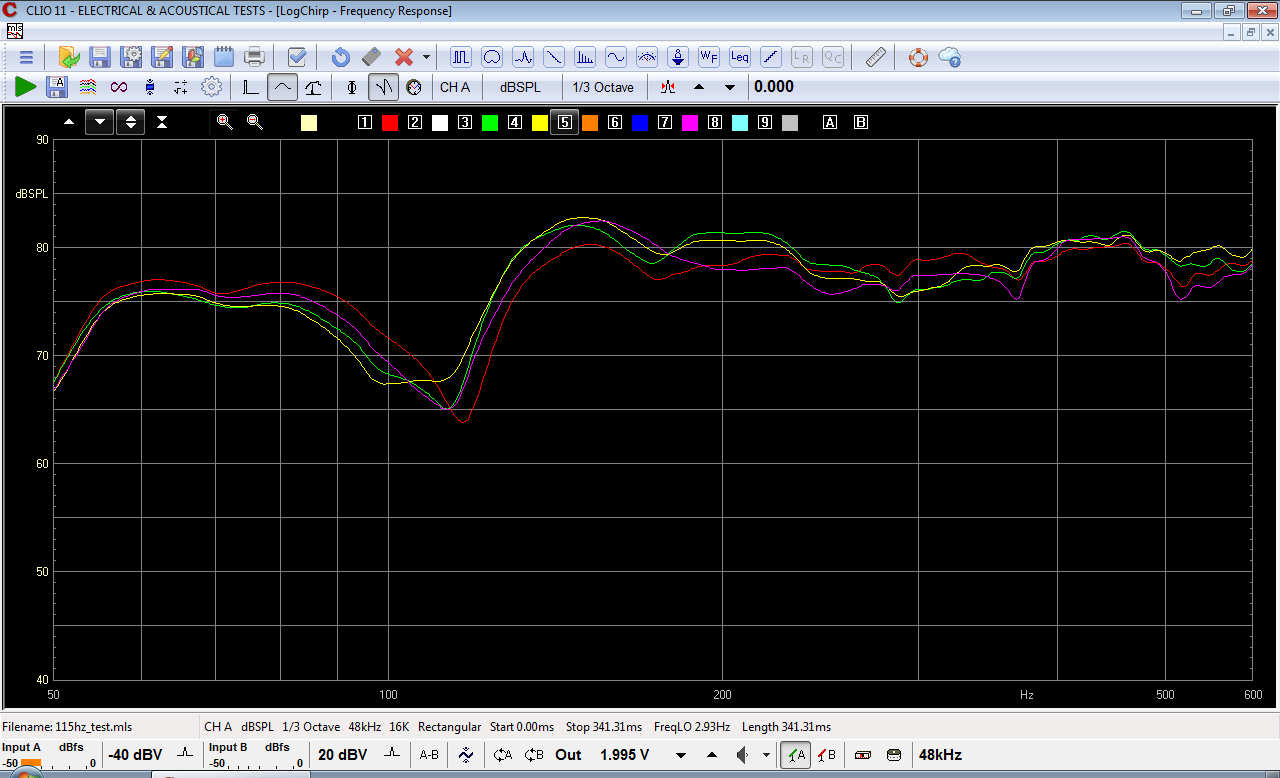Screen dimensions: 1280x778
Task: Open the cloud online help icon
Action: [950, 57]
